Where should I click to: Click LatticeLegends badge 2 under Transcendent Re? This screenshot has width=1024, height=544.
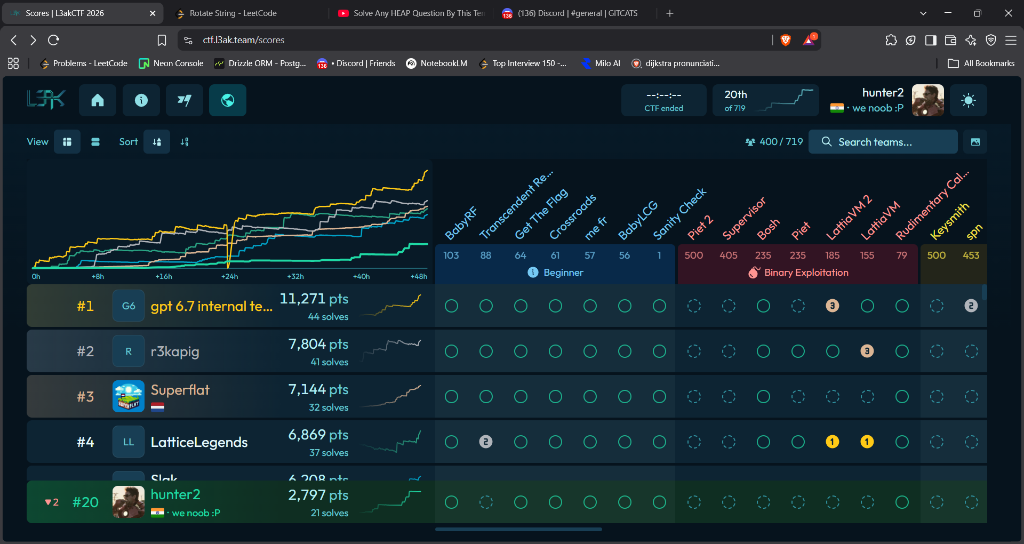pos(485,442)
